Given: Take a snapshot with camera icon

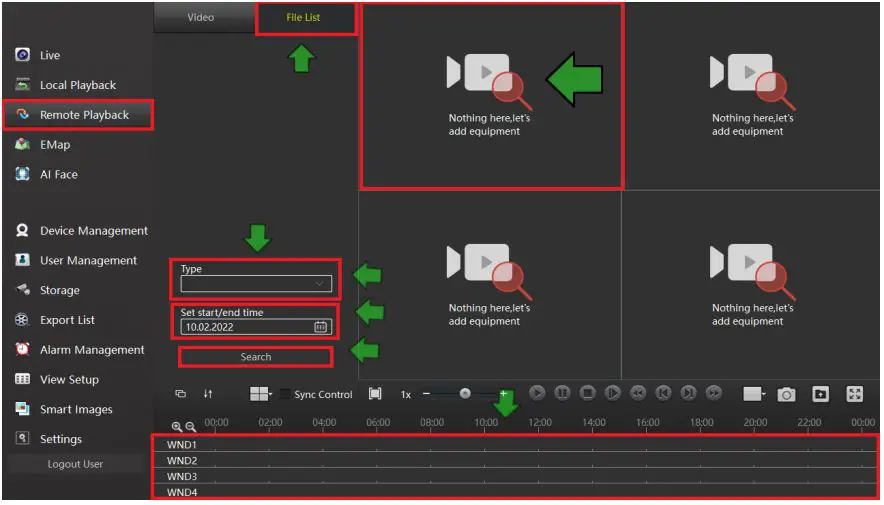Looking at the screenshot, I should click(786, 395).
